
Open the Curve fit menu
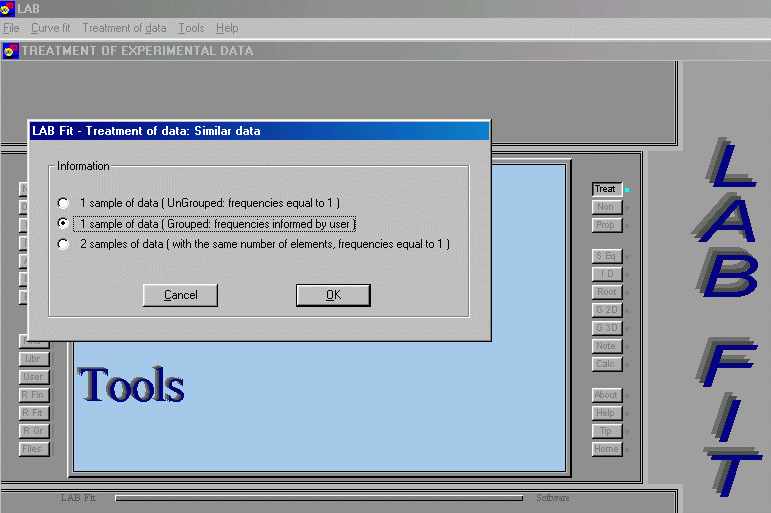pyautogui.click(x=51, y=28)
